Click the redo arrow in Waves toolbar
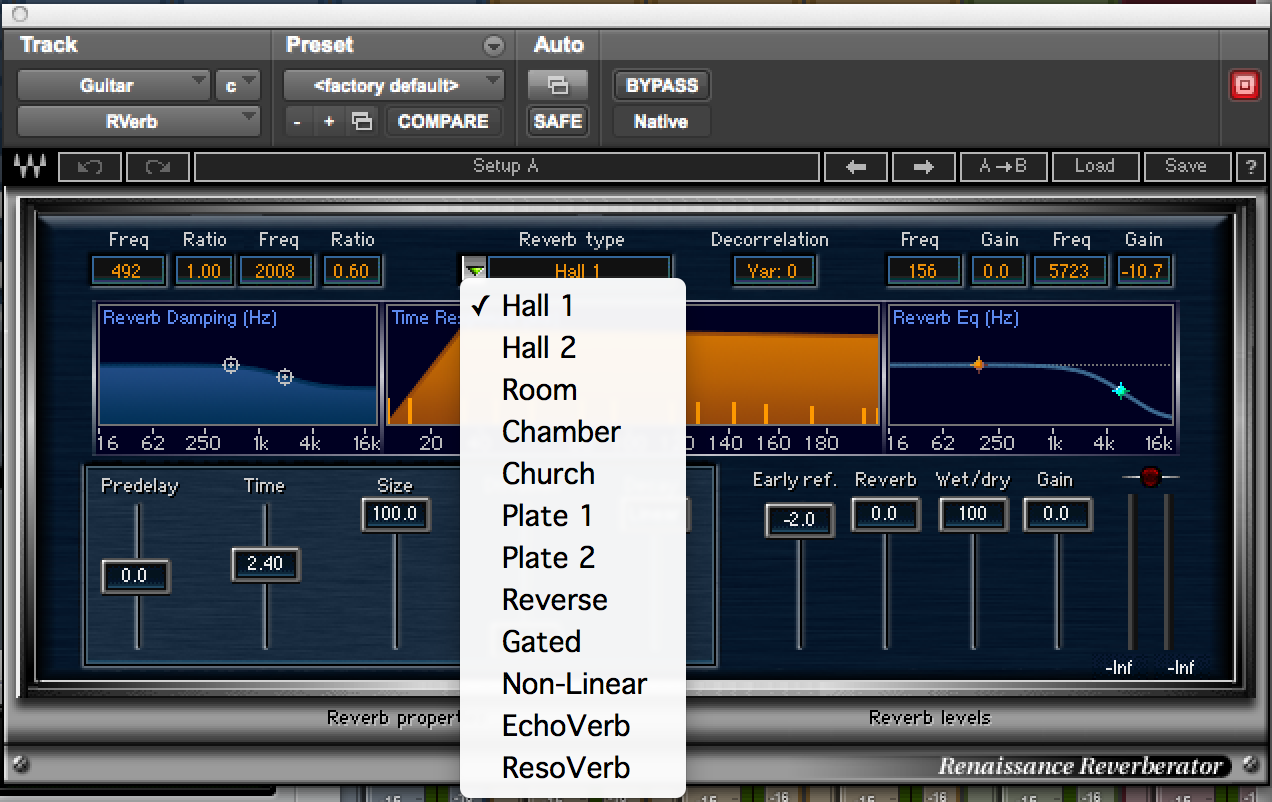The image size is (1272, 802). click(x=158, y=167)
